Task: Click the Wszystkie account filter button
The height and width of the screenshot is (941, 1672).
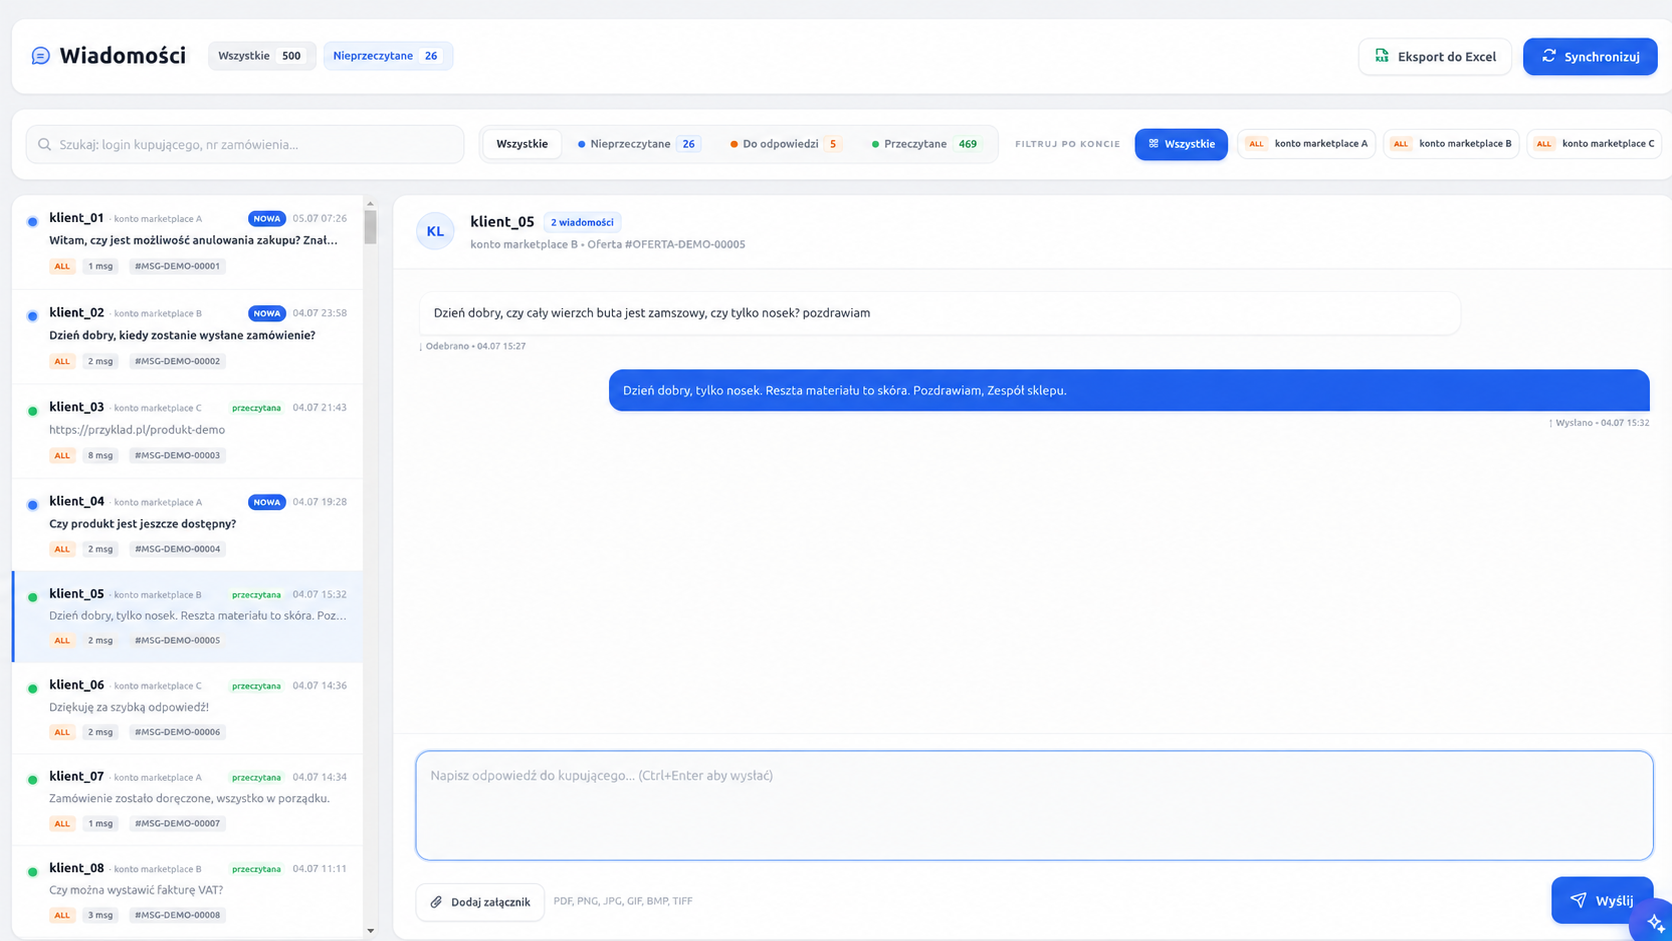Action: [1181, 144]
